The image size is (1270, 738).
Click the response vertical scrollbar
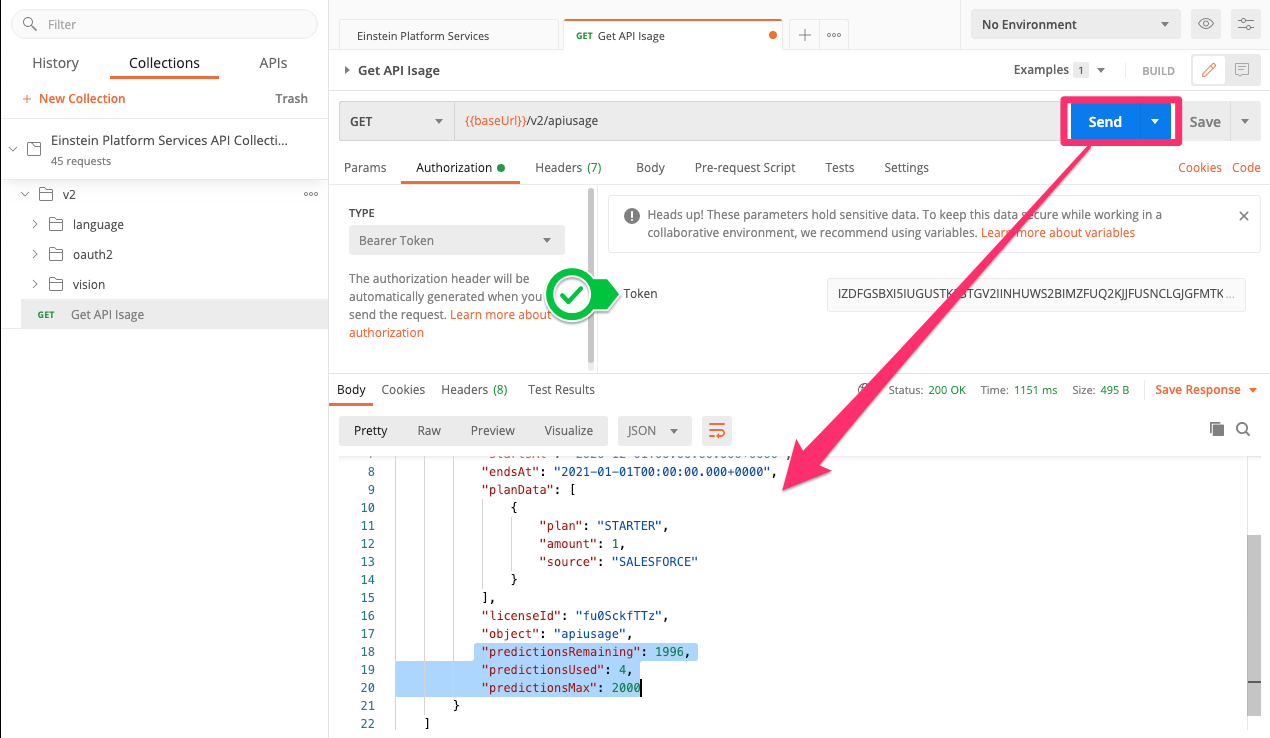(1254, 624)
